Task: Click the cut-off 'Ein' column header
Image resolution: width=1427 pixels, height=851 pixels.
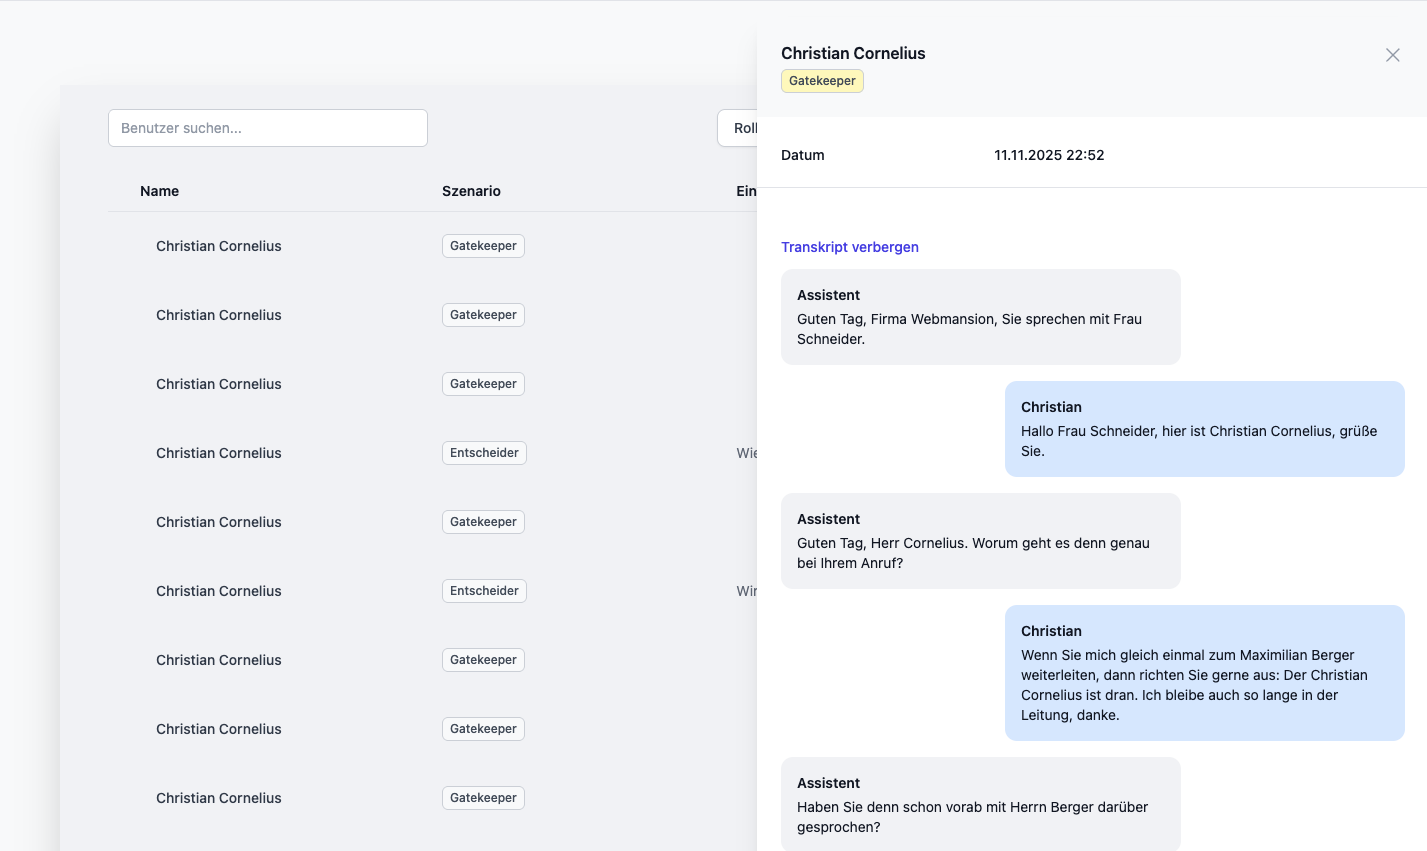Action: 746,191
